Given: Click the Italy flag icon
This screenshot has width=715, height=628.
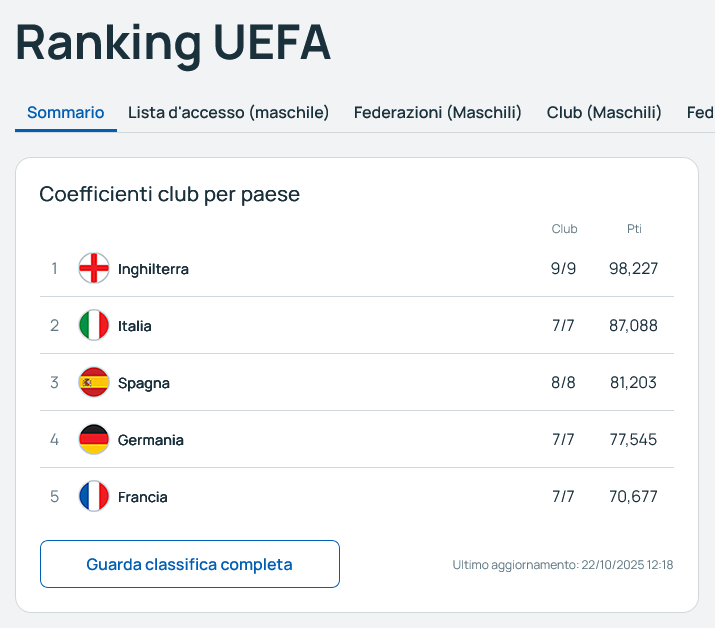Looking at the screenshot, I should (94, 325).
